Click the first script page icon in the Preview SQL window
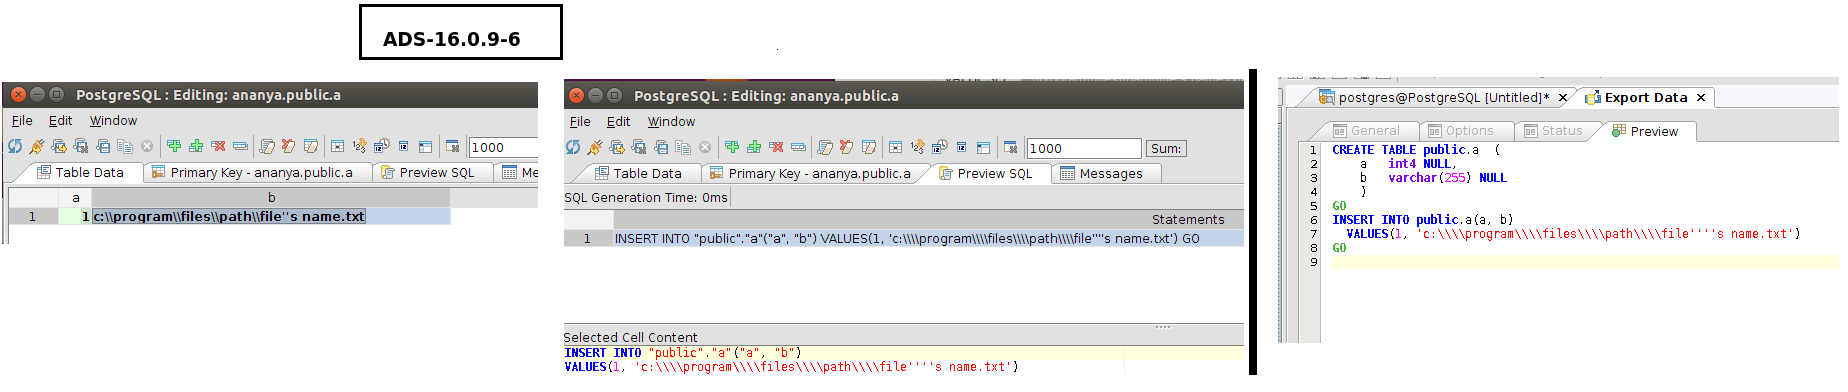This screenshot has width=1848, height=392. click(x=825, y=147)
